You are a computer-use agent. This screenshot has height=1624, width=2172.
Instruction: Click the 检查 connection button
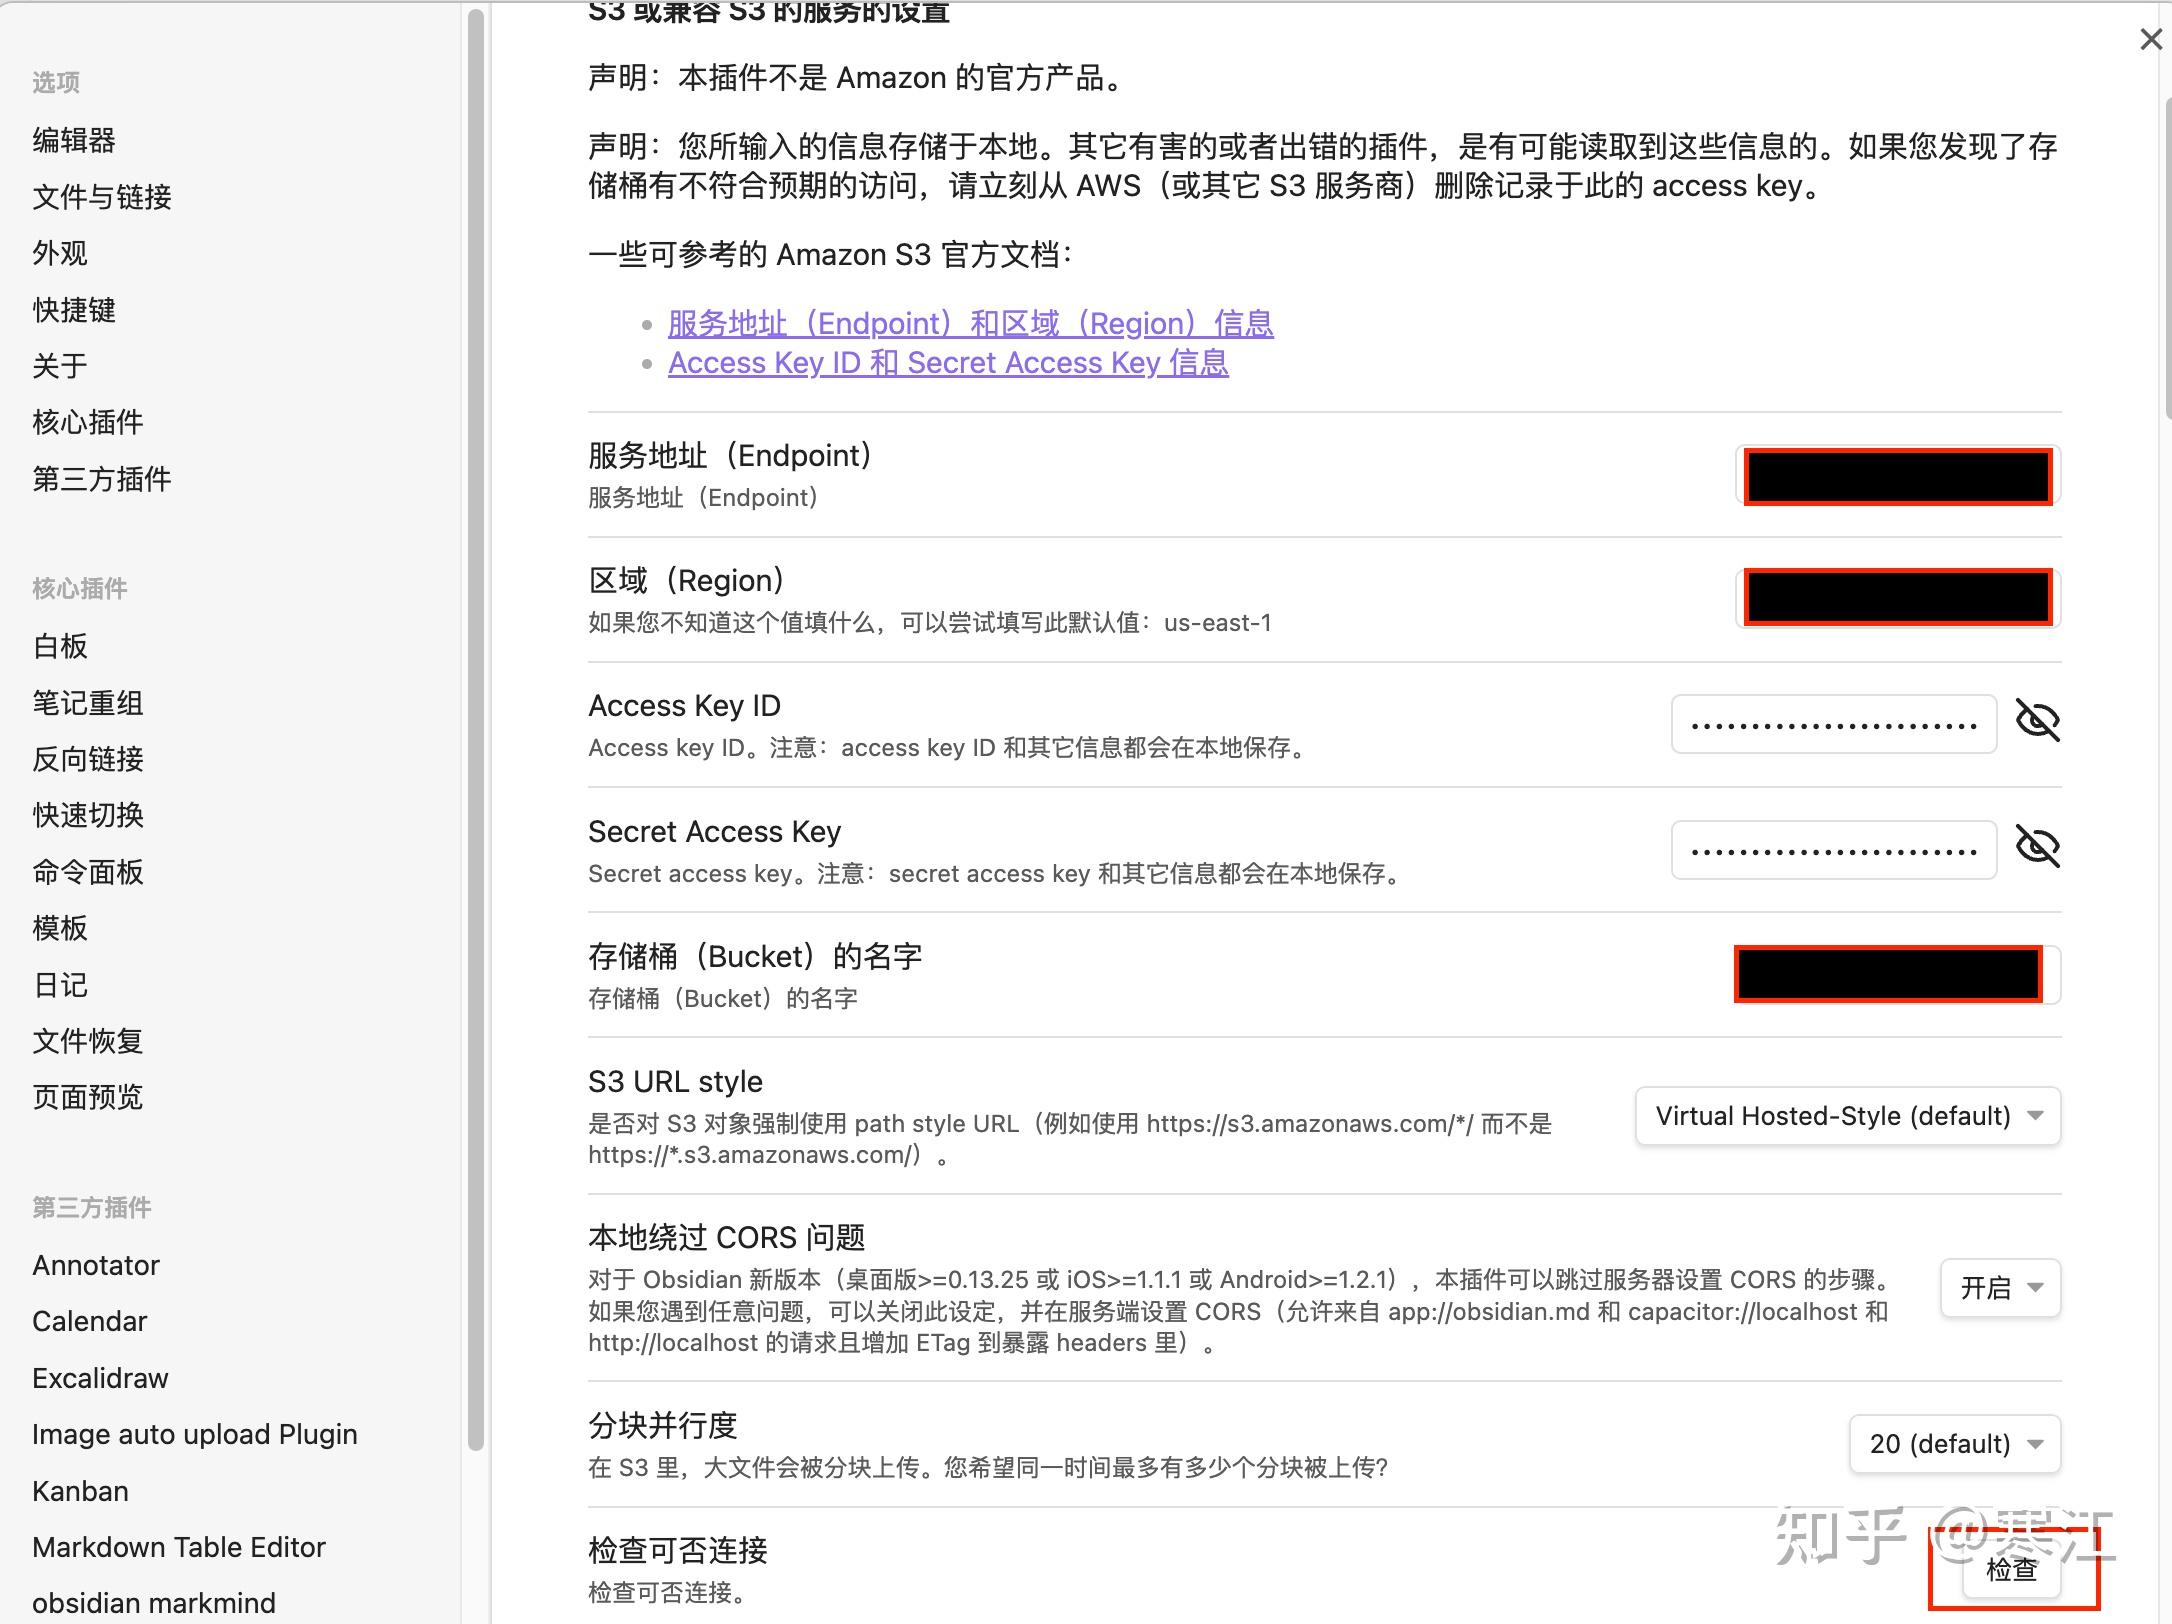[x=2011, y=1570]
